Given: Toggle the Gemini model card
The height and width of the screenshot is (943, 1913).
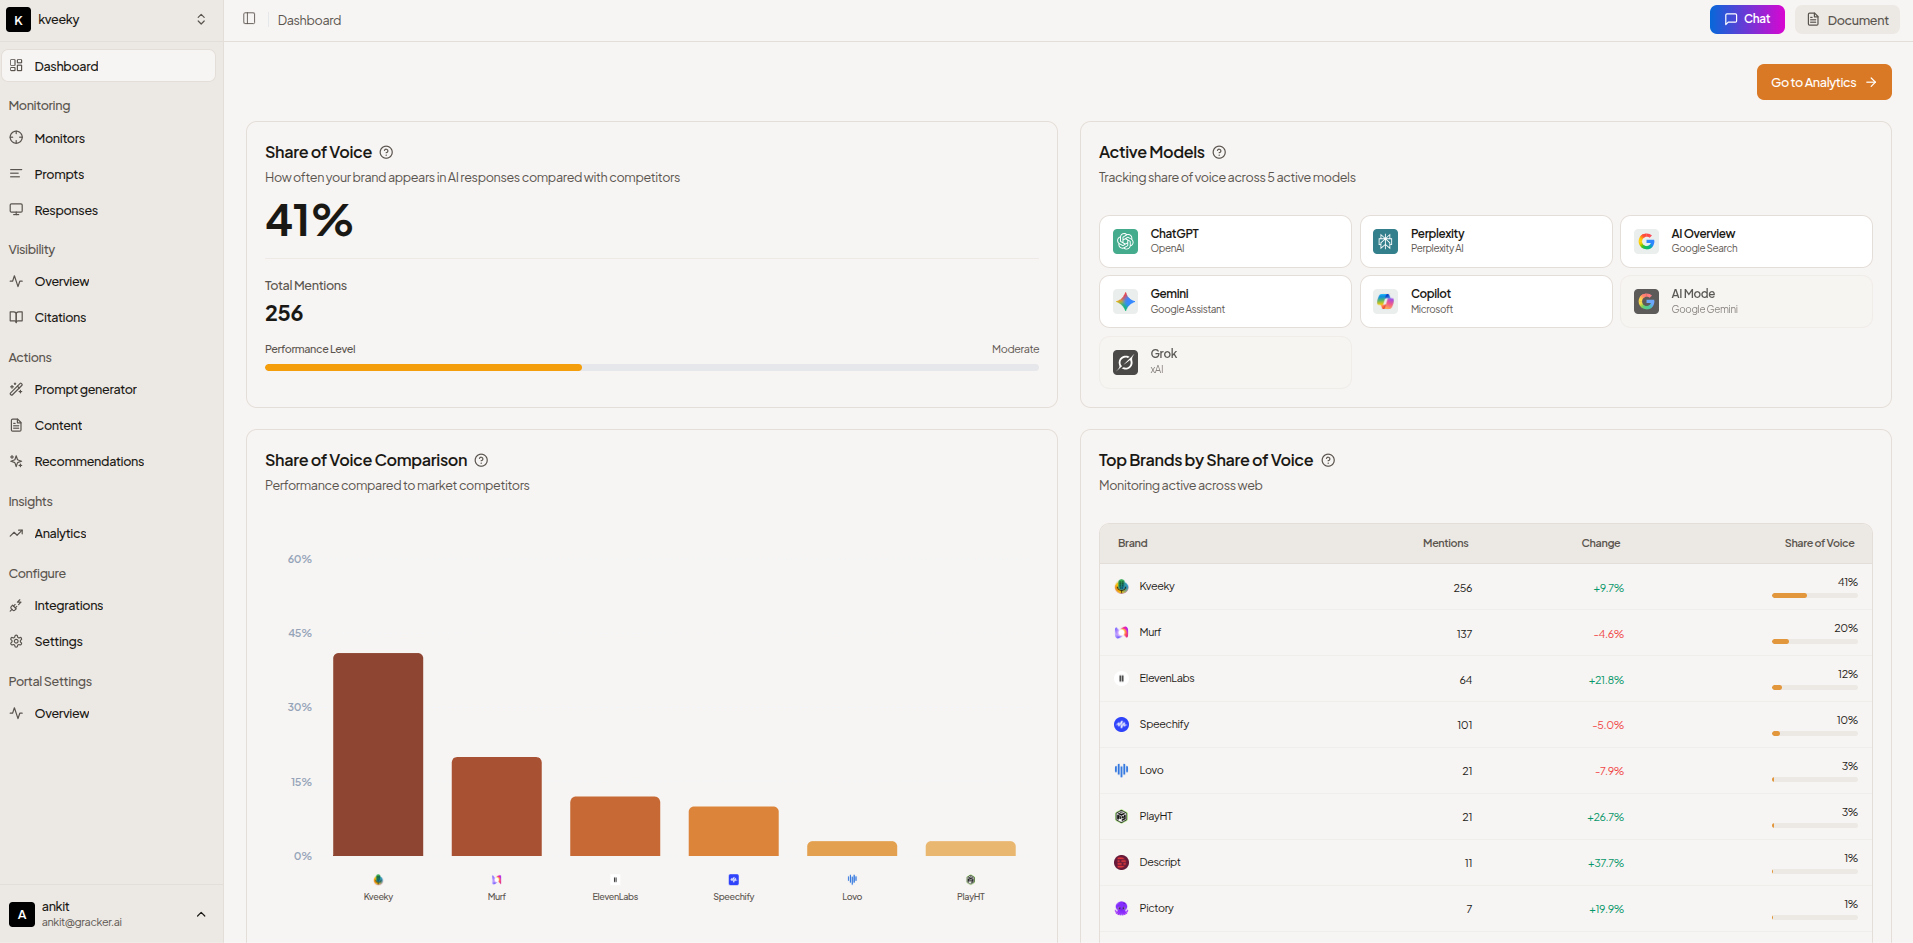Looking at the screenshot, I should (x=1225, y=302).
